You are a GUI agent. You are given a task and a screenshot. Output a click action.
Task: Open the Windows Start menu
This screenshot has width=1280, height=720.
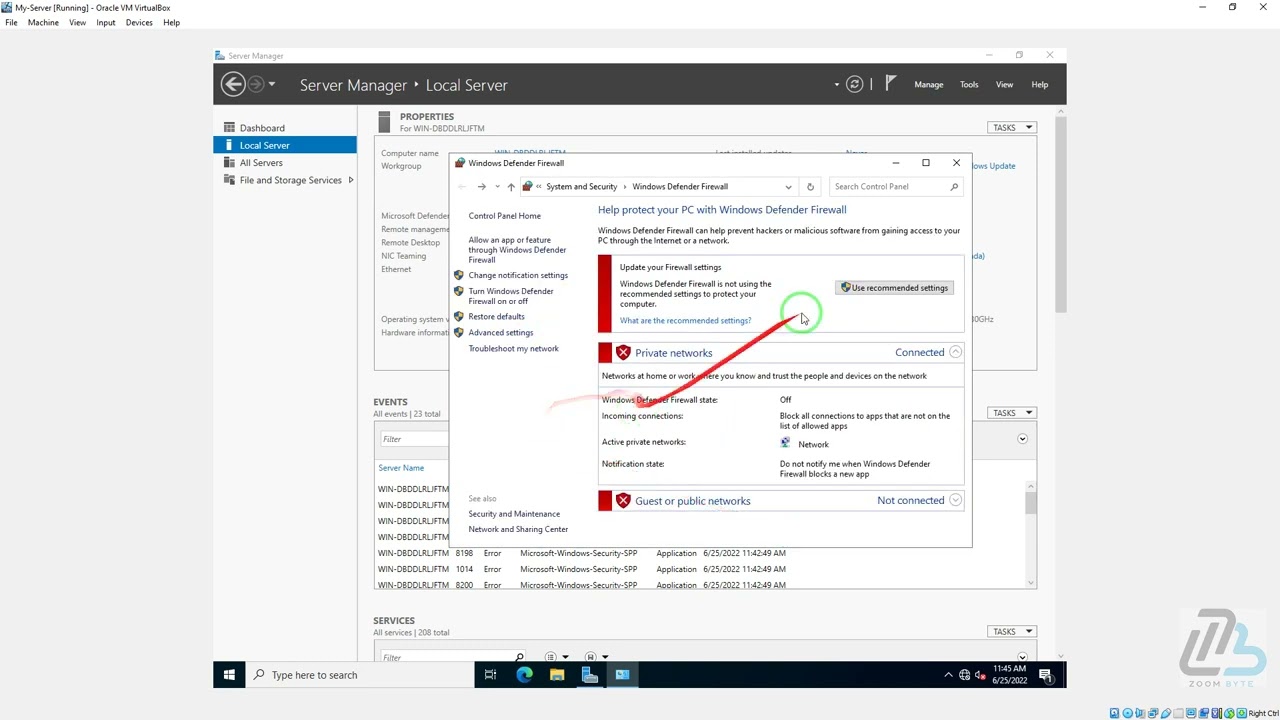[229, 675]
